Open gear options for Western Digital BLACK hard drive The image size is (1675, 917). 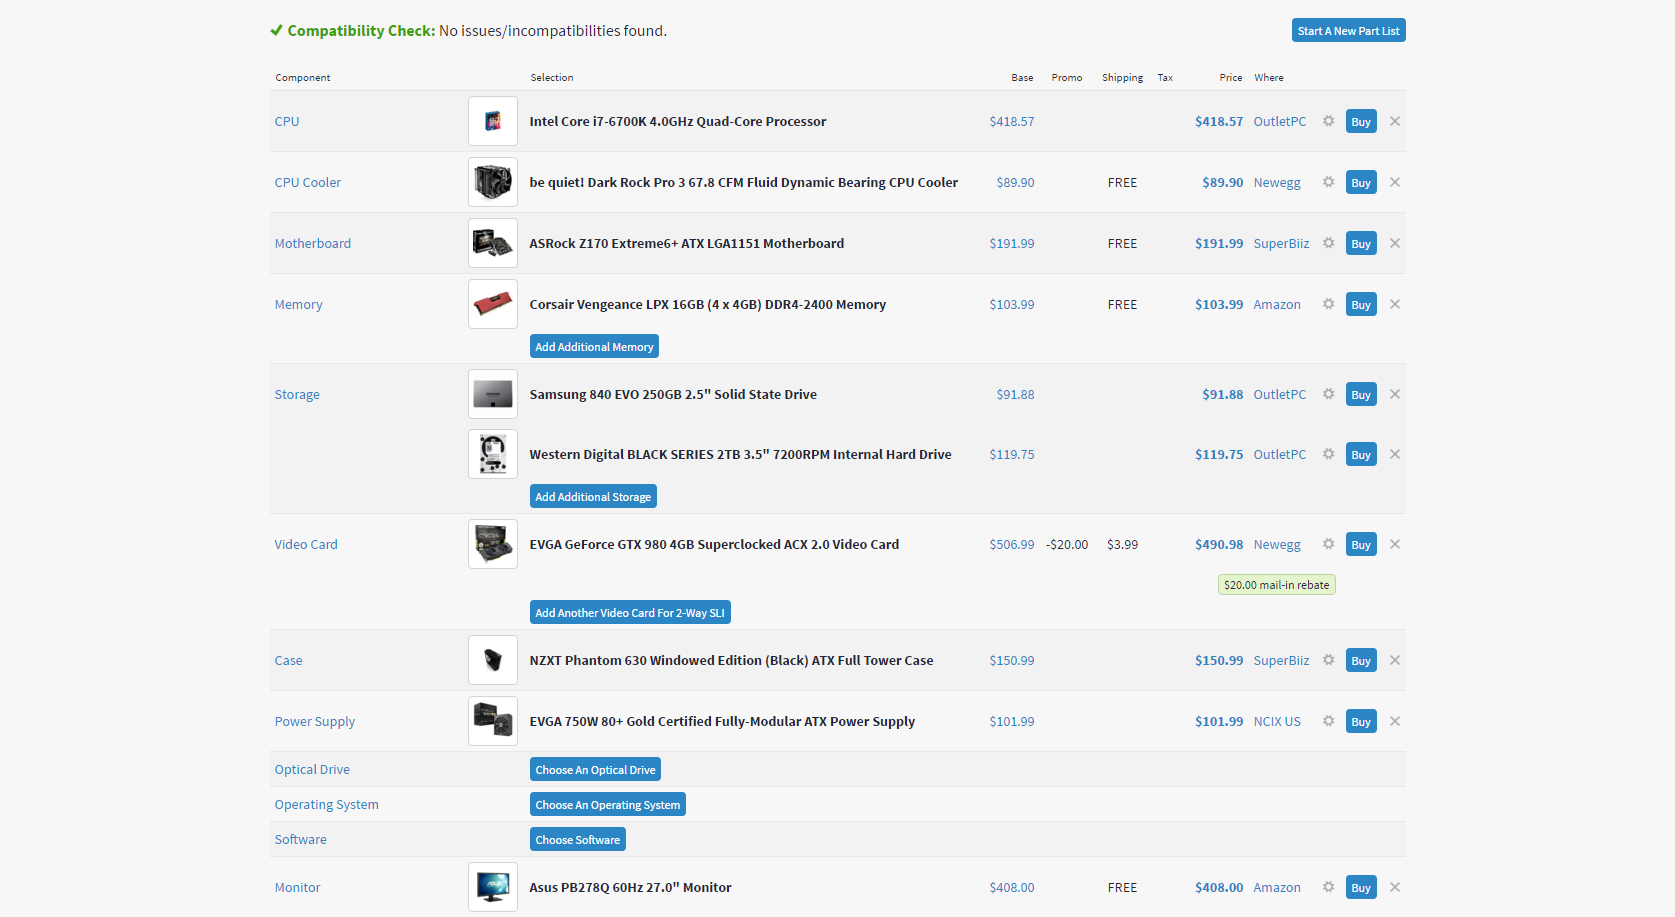tap(1328, 454)
